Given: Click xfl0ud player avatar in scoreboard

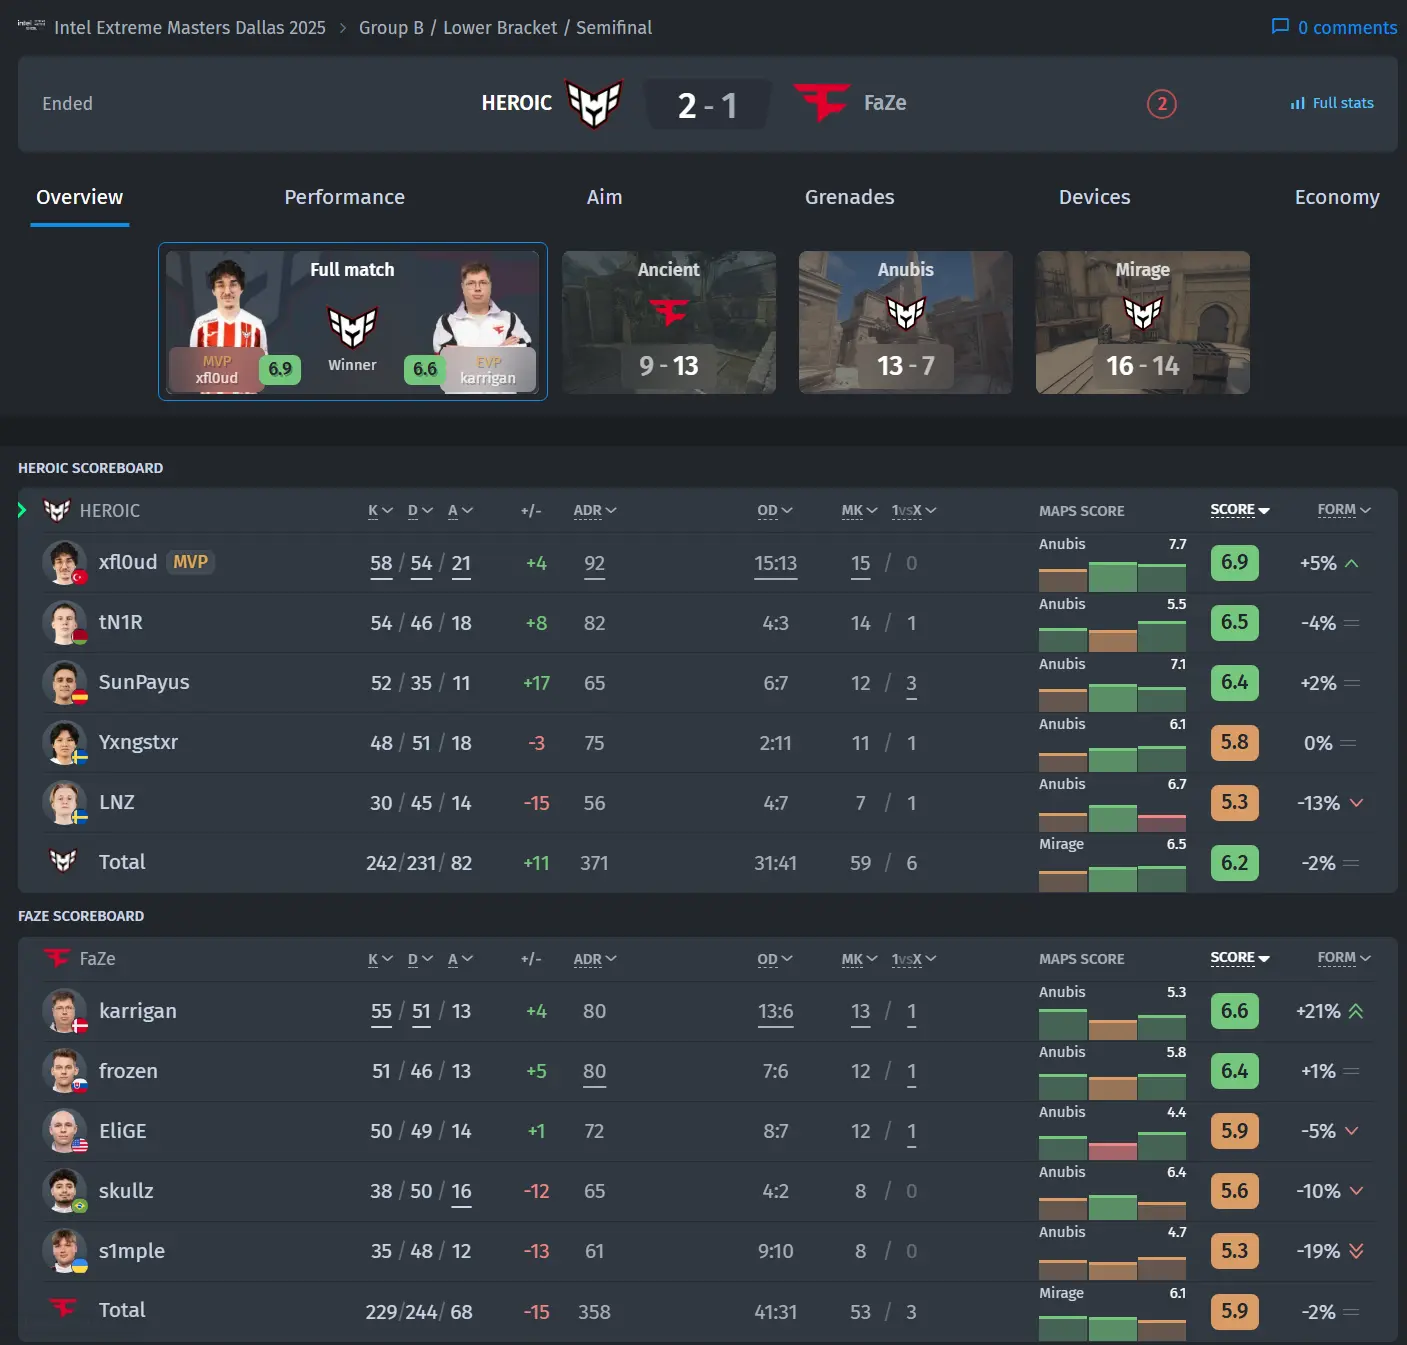Looking at the screenshot, I should pos(64,563).
